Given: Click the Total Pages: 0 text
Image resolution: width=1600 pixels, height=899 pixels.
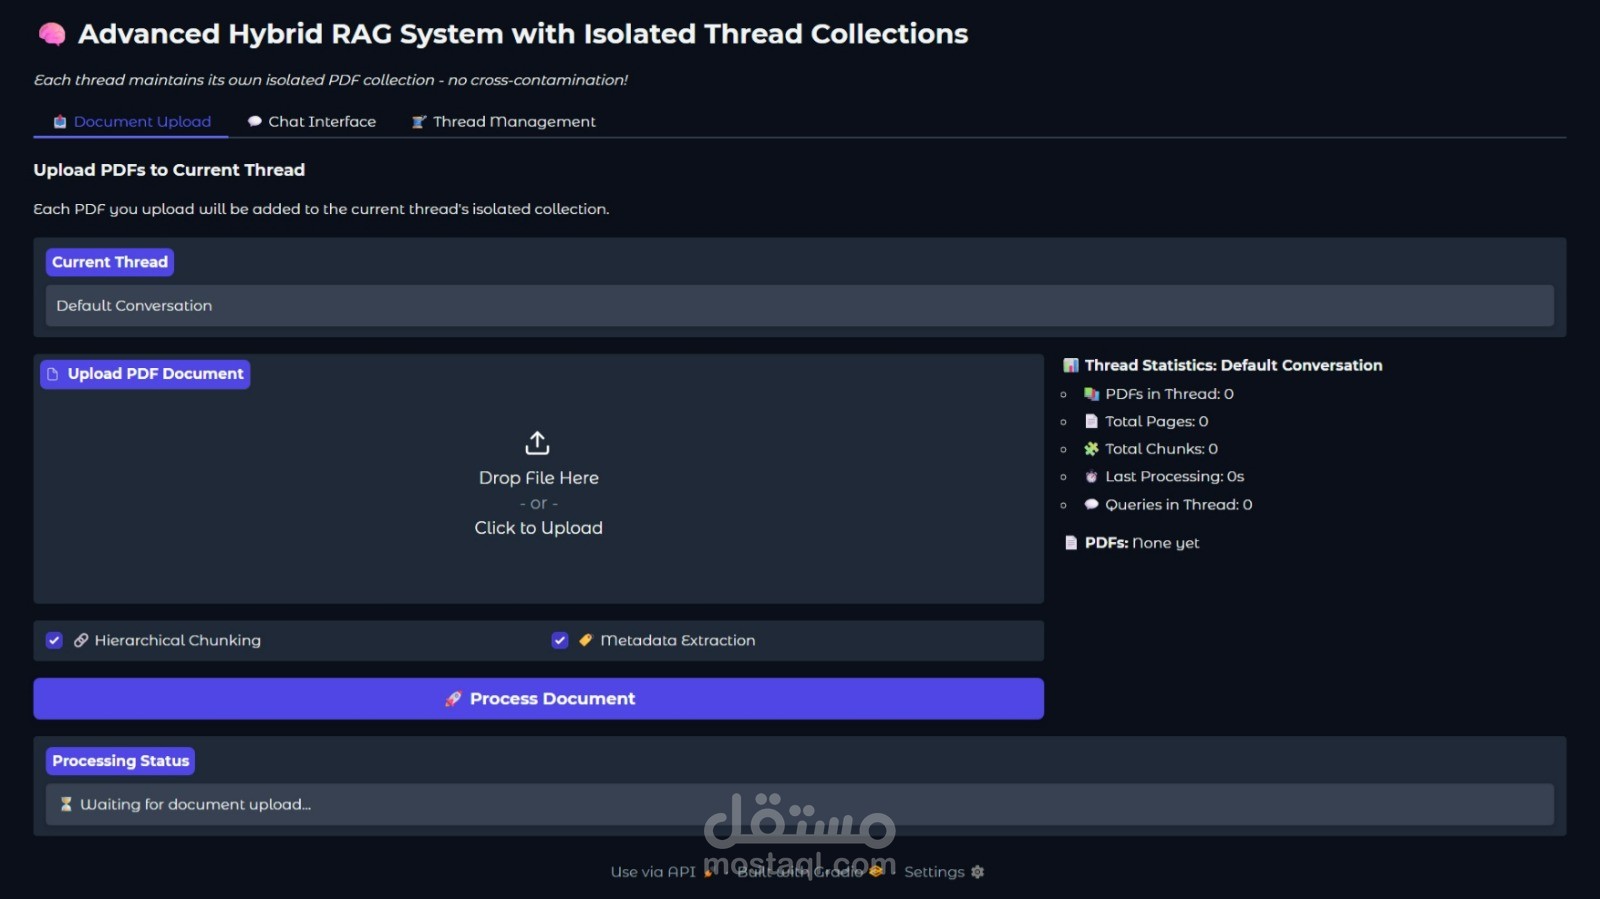Looking at the screenshot, I should click(1156, 421).
